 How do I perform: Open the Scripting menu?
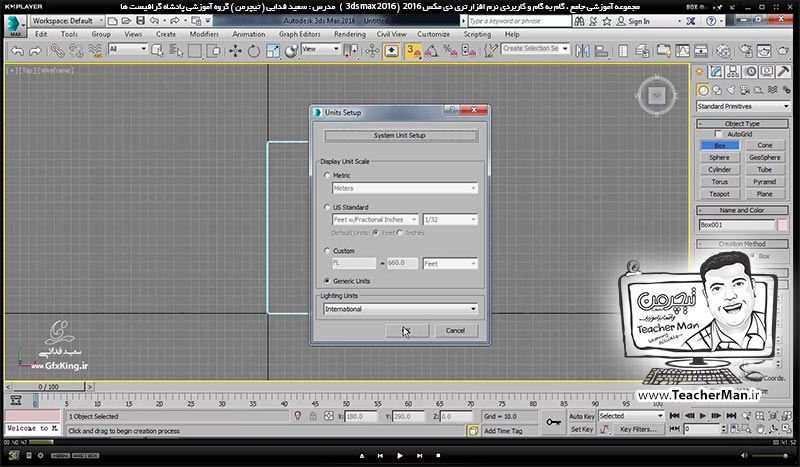tap(477, 34)
